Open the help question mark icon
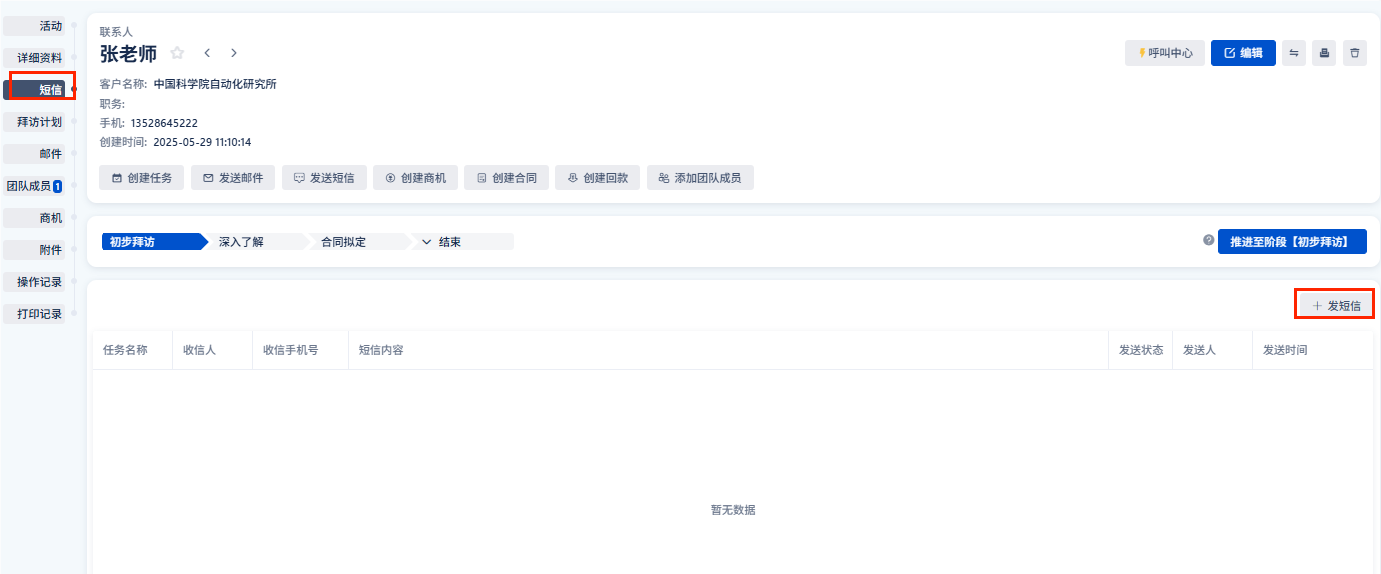The image size is (1381, 574). 1208,241
